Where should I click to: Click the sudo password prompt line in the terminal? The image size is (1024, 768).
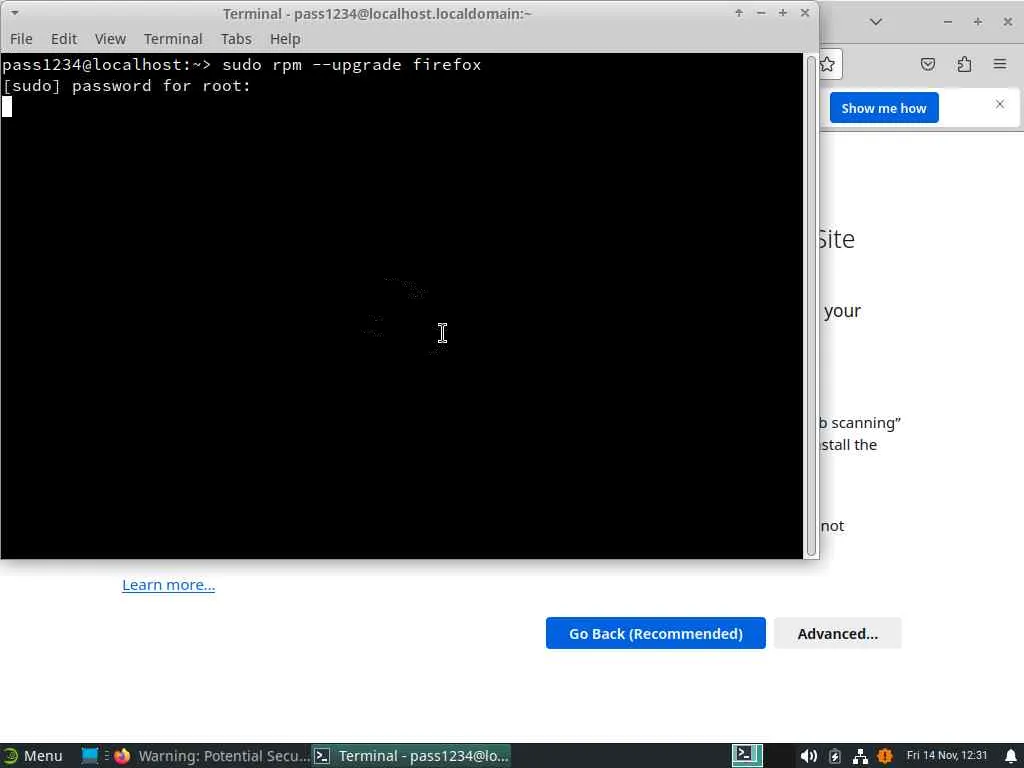pos(127,86)
